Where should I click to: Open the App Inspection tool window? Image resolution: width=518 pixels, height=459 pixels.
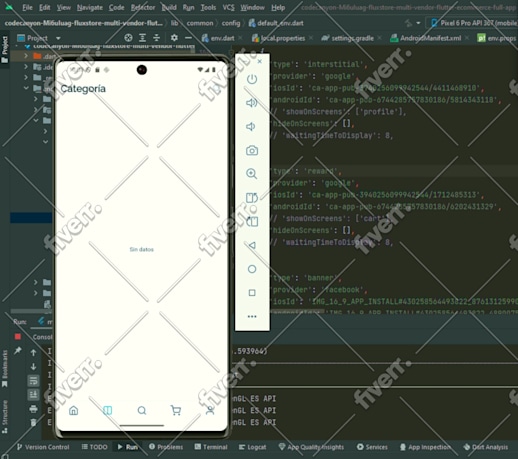tap(425, 447)
